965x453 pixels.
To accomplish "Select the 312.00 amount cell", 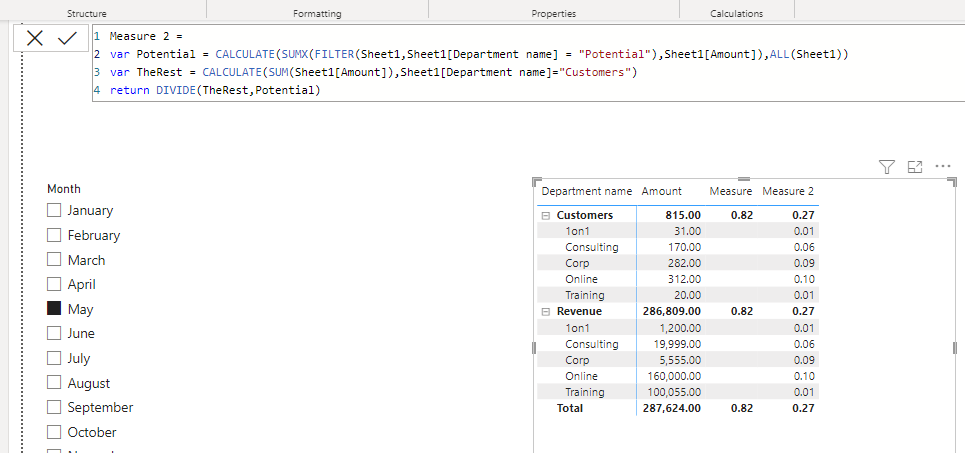I will coord(684,279).
